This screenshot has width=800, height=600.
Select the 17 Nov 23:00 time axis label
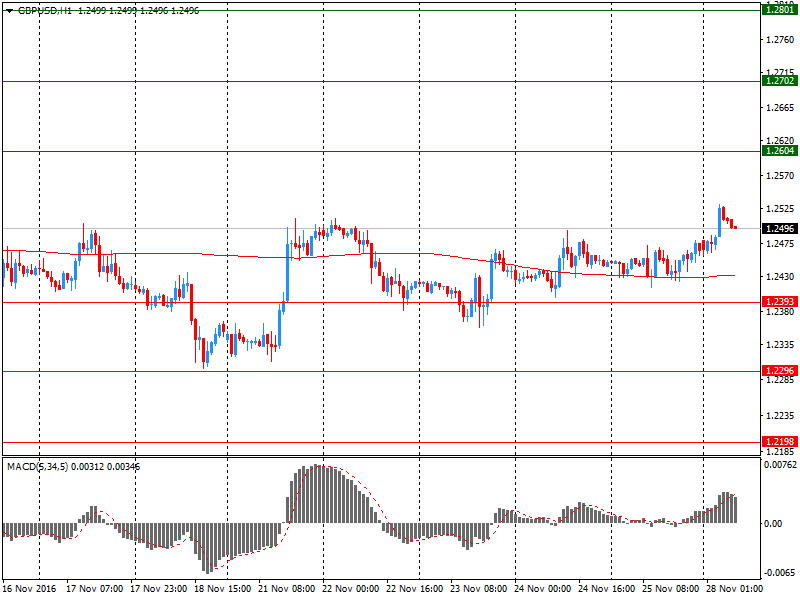coord(159,588)
